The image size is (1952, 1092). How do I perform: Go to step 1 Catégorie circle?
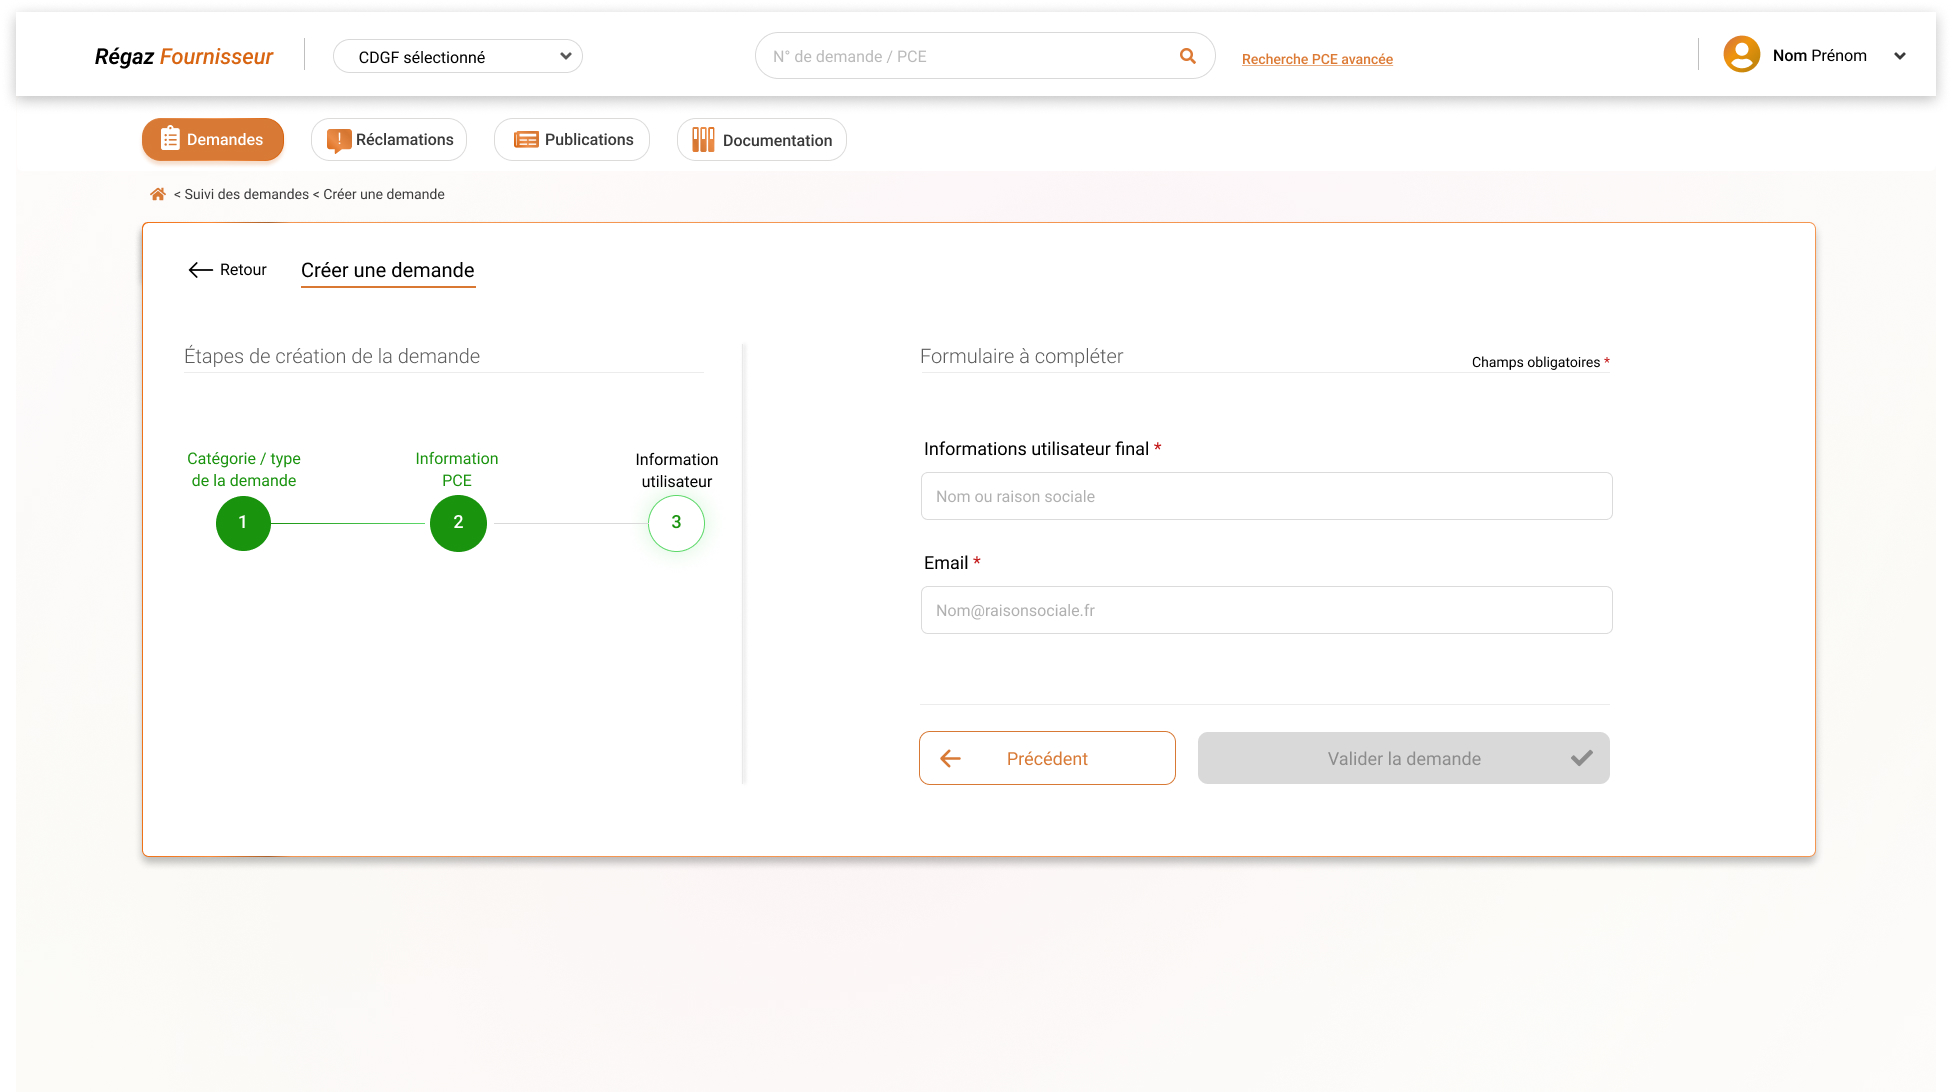[243, 523]
